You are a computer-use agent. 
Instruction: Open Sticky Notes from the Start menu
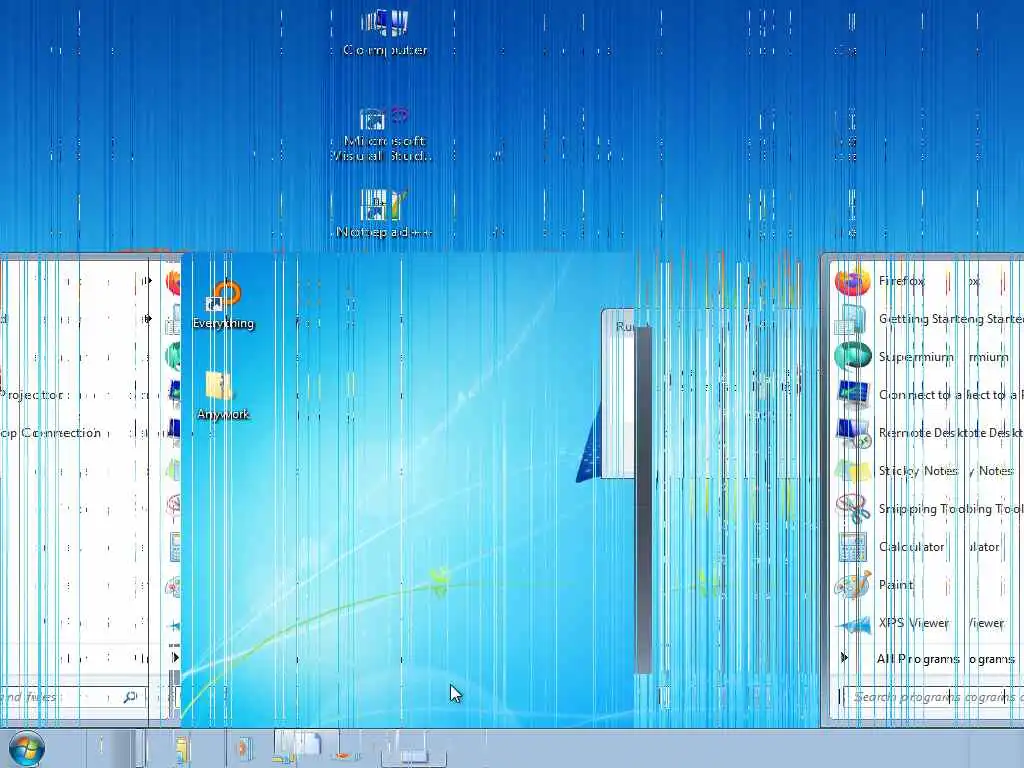(927, 471)
